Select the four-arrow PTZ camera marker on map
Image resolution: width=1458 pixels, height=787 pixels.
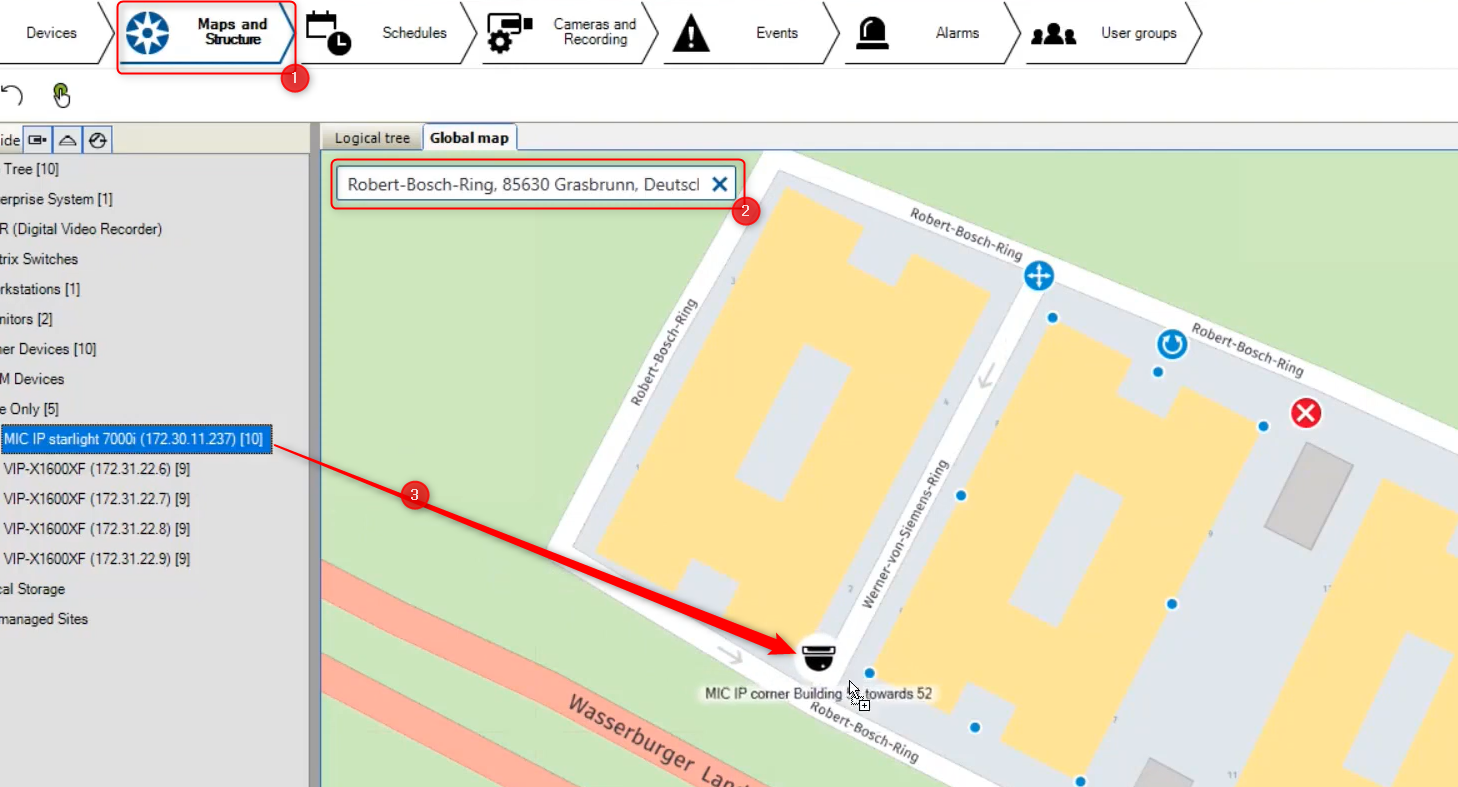(1039, 275)
